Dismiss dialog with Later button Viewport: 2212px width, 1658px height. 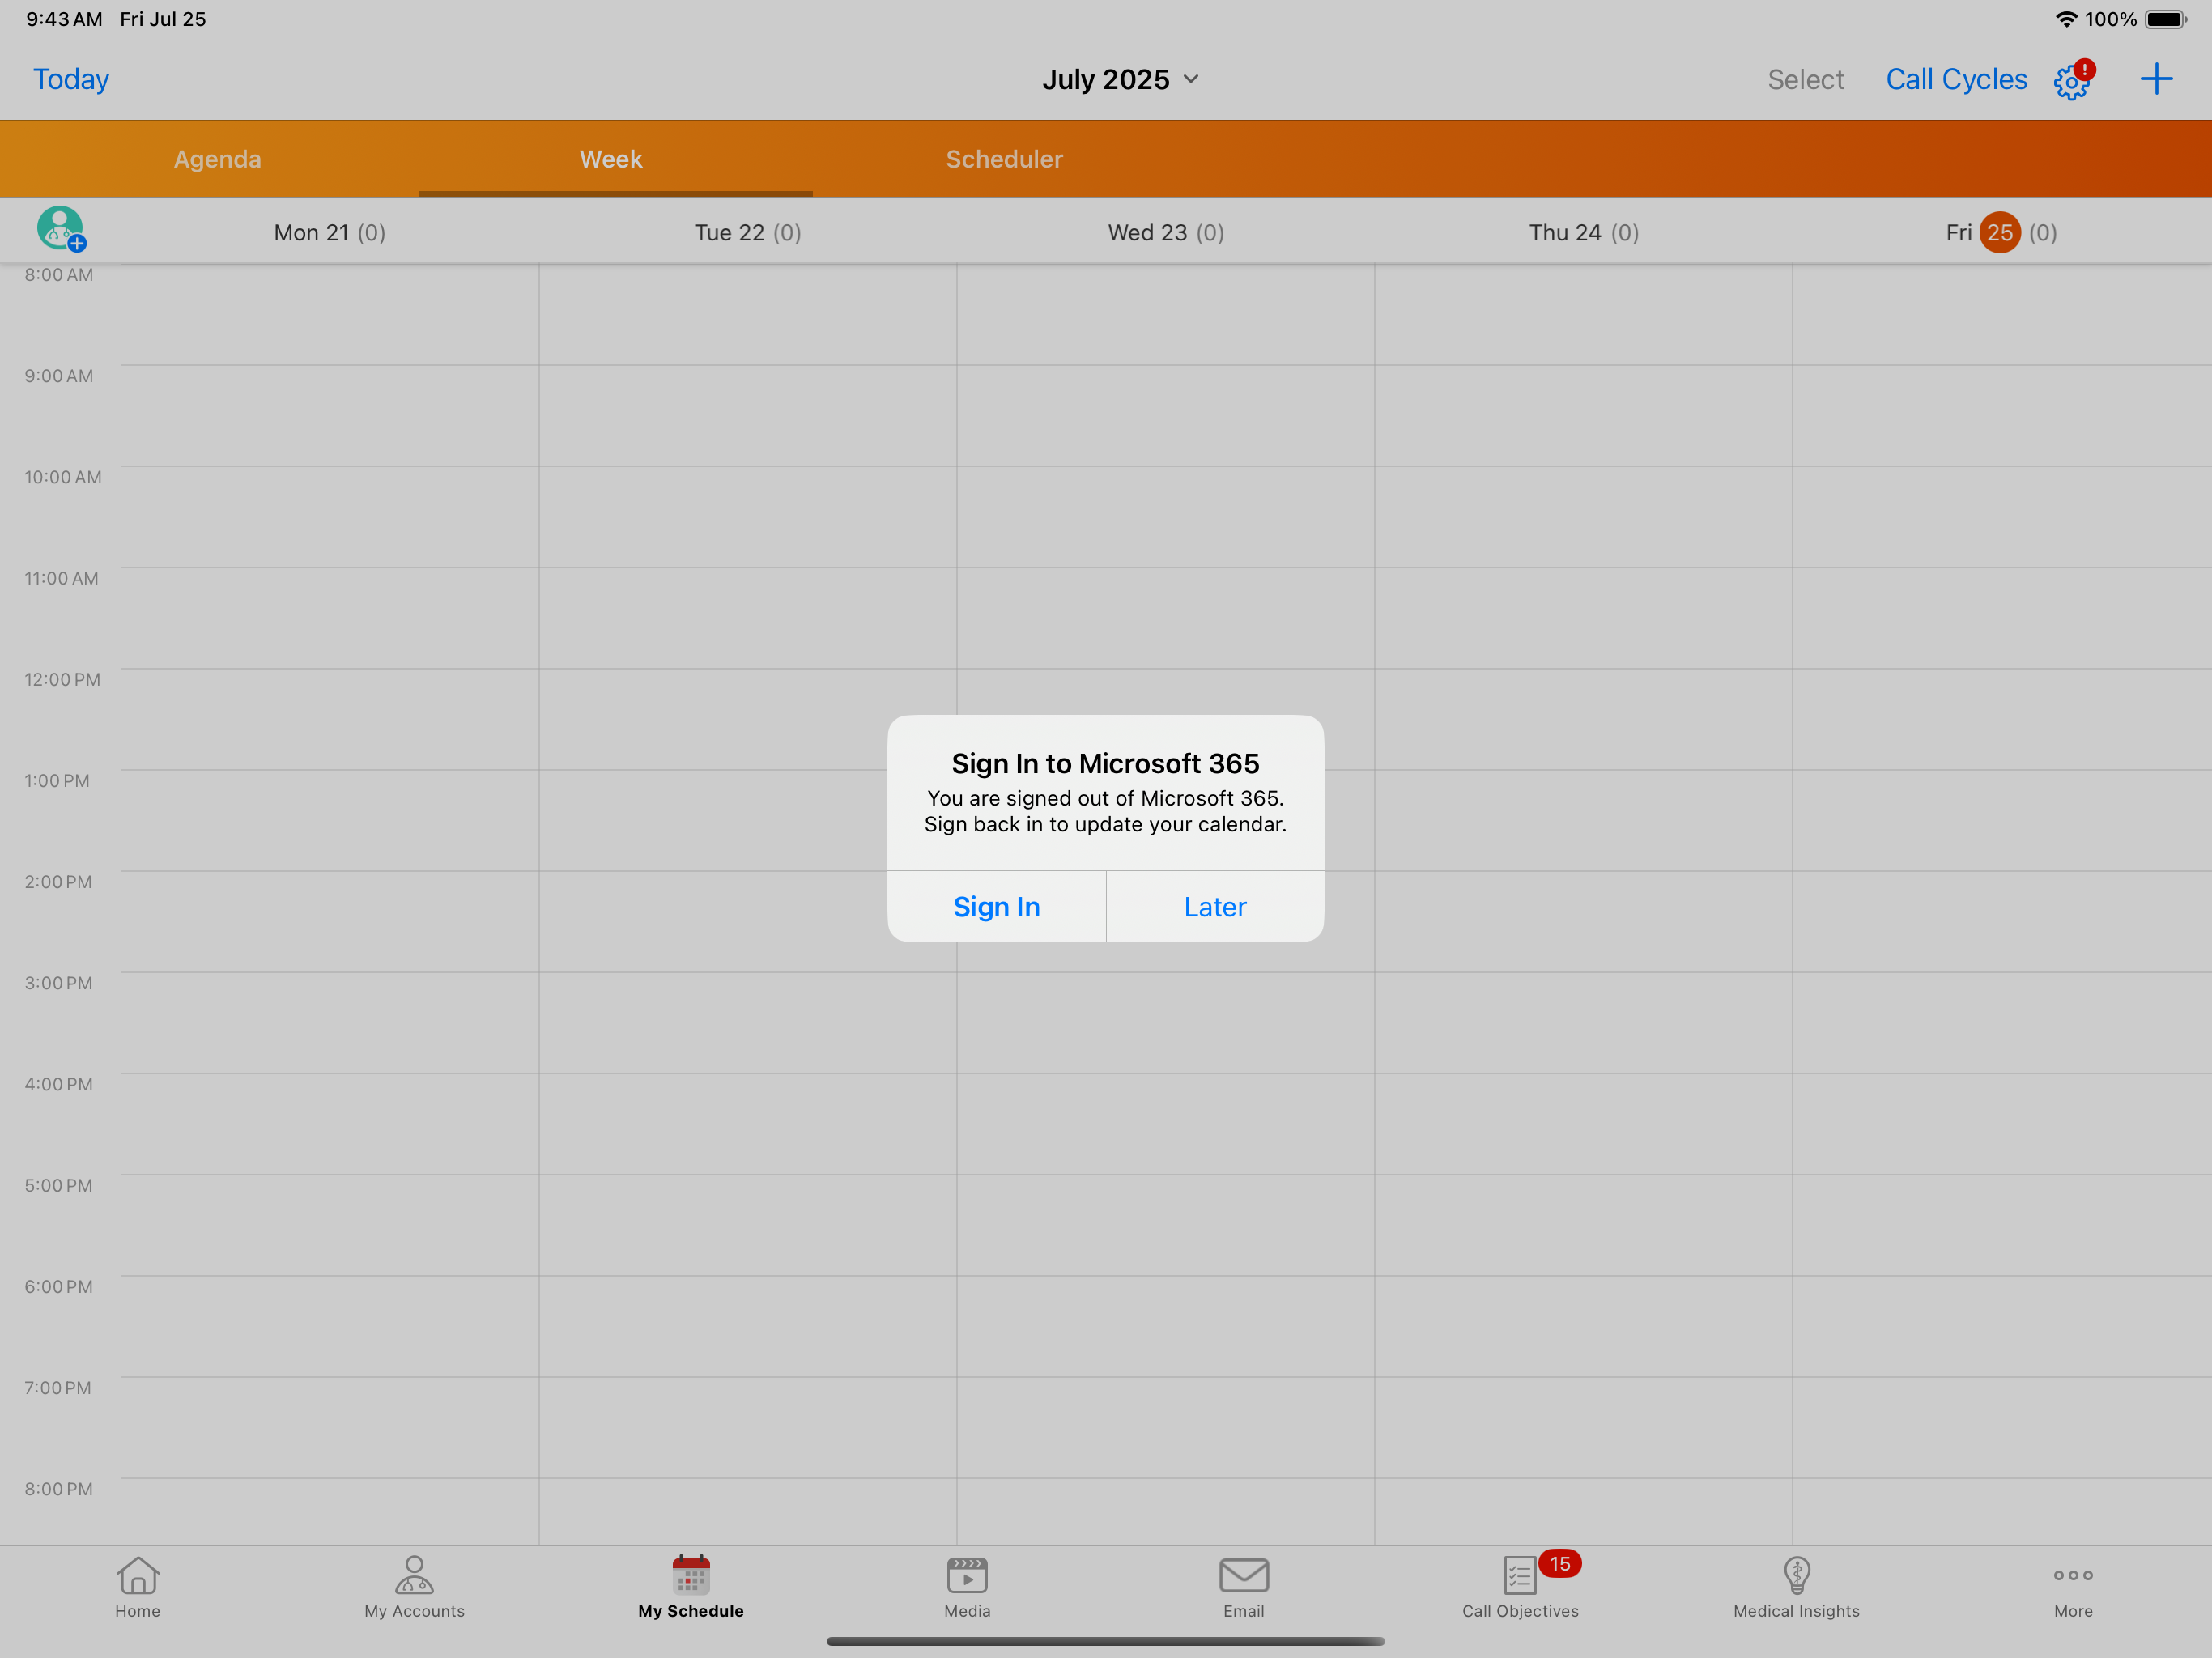click(x=1214, y=906)
